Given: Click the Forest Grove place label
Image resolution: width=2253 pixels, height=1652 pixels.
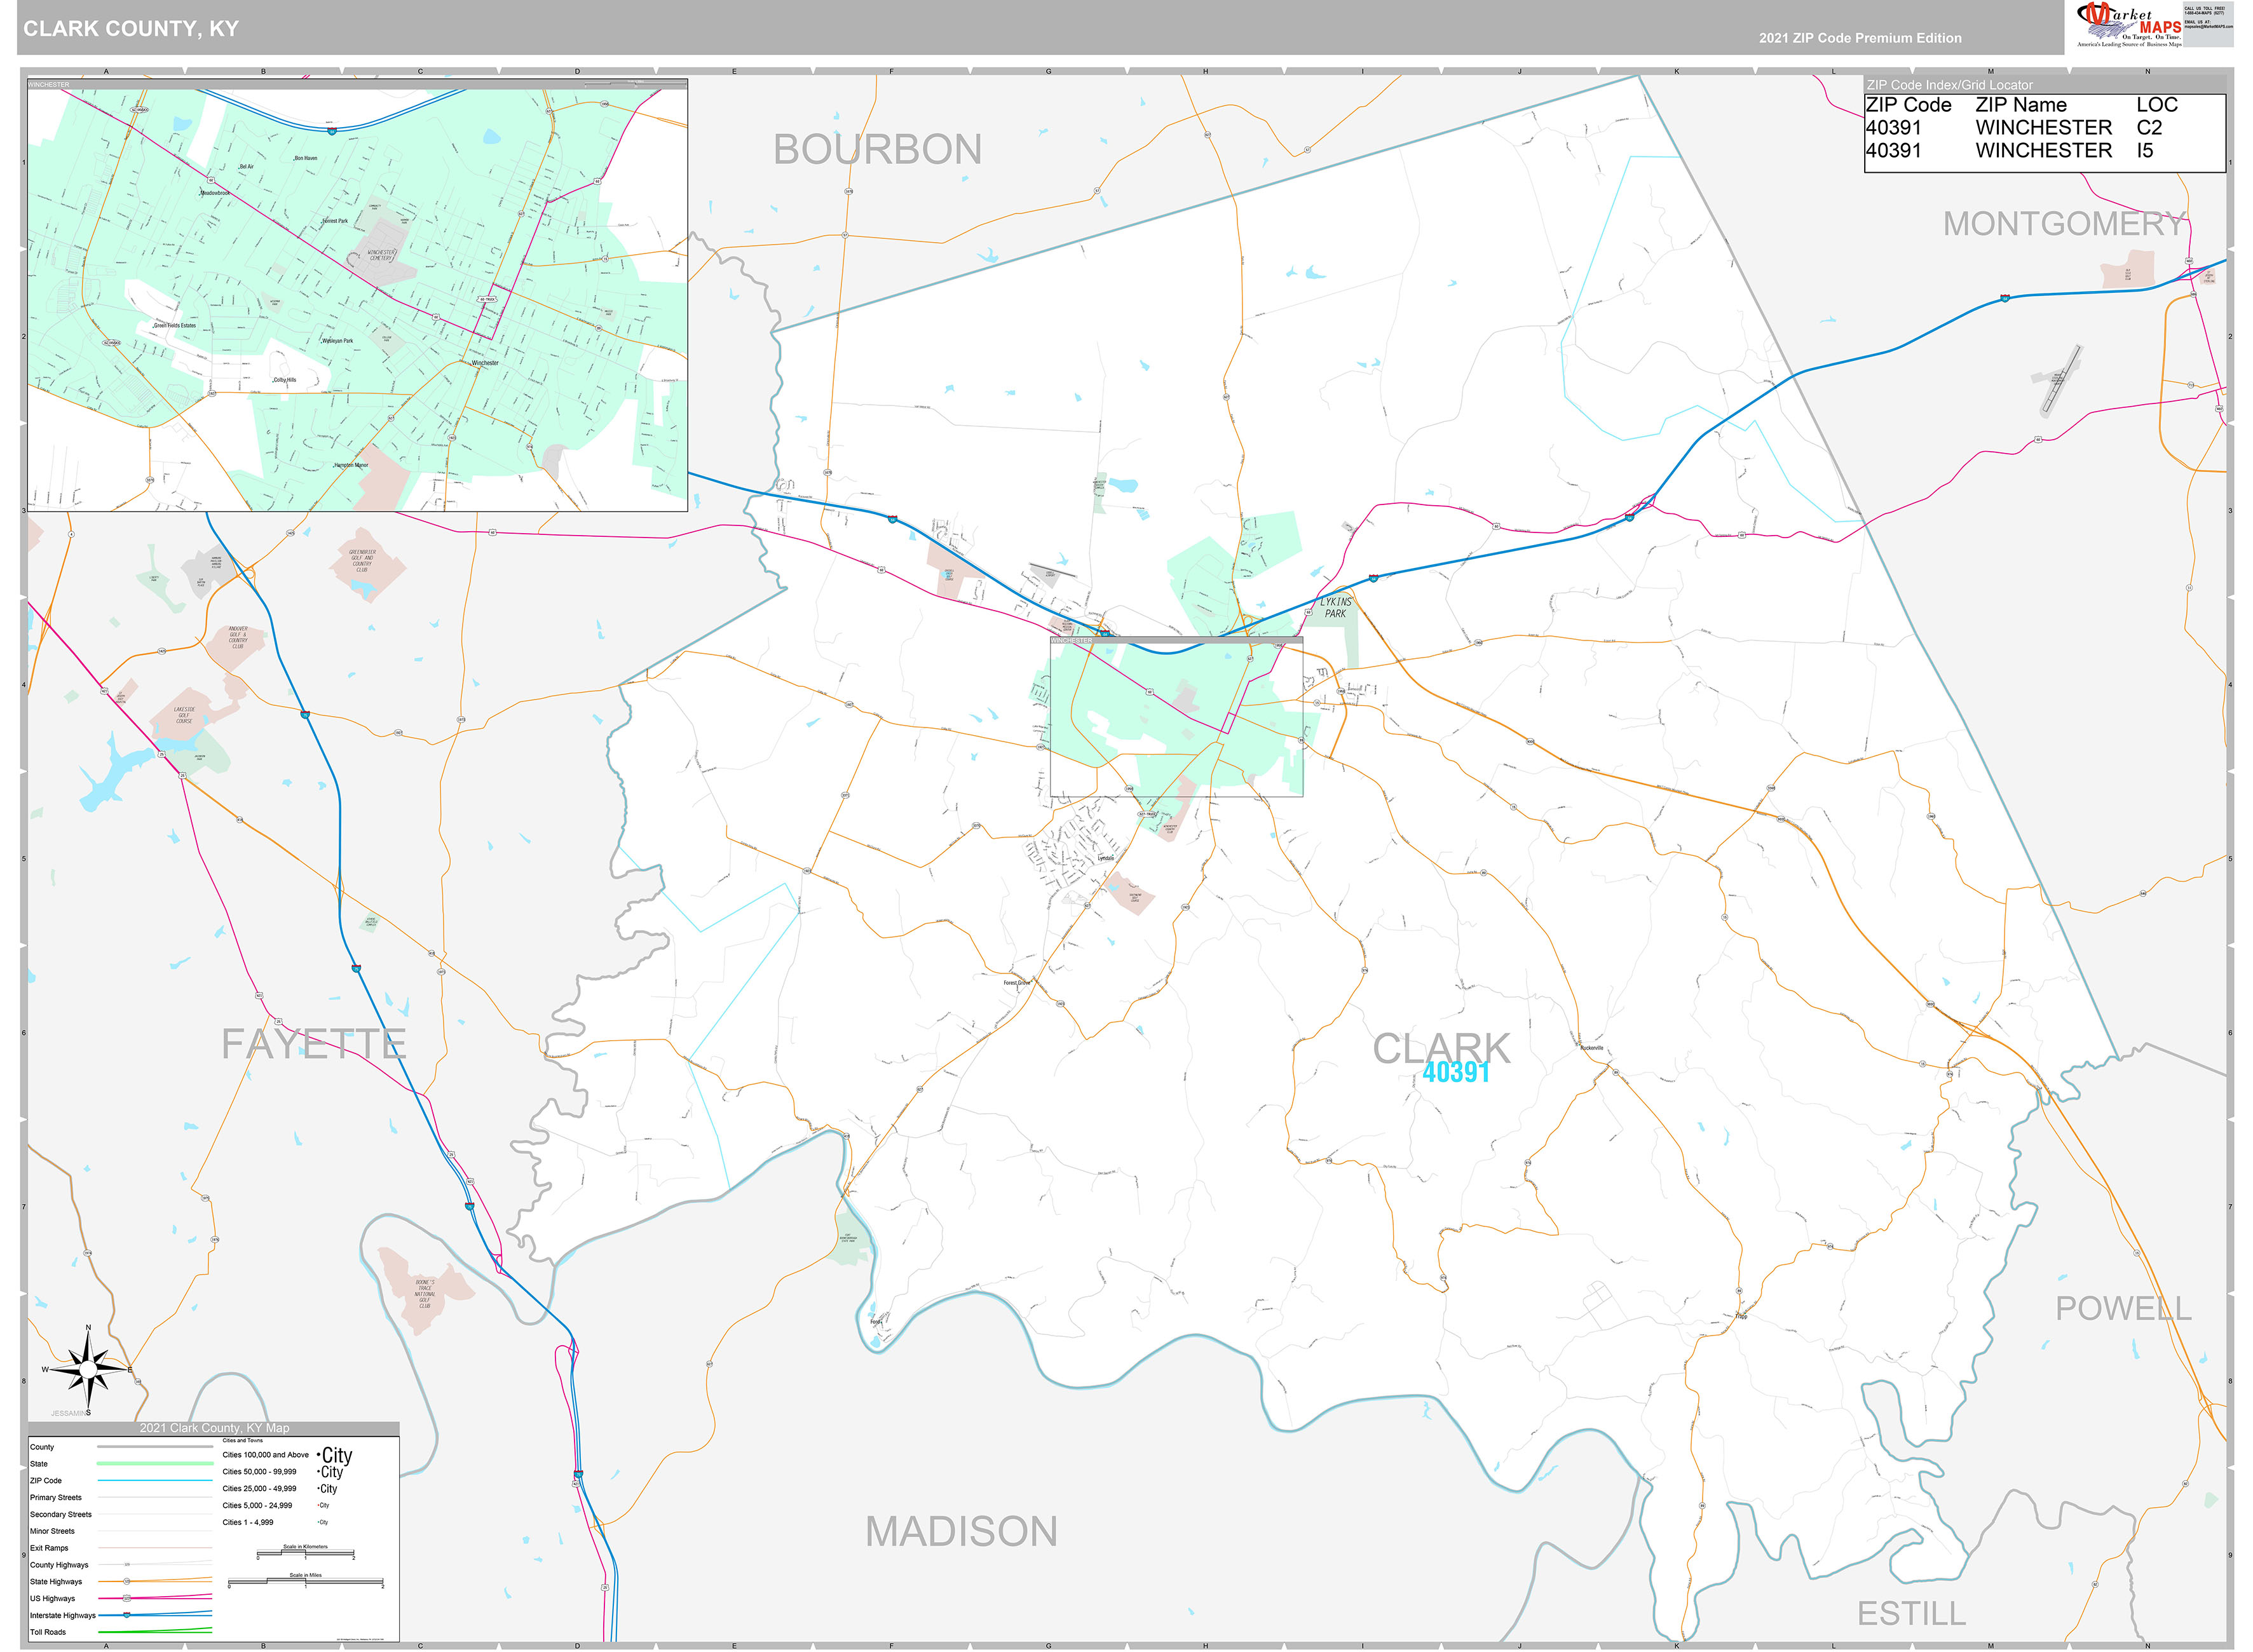Looking at the screenshot, I should click(x=1017, y=983).
